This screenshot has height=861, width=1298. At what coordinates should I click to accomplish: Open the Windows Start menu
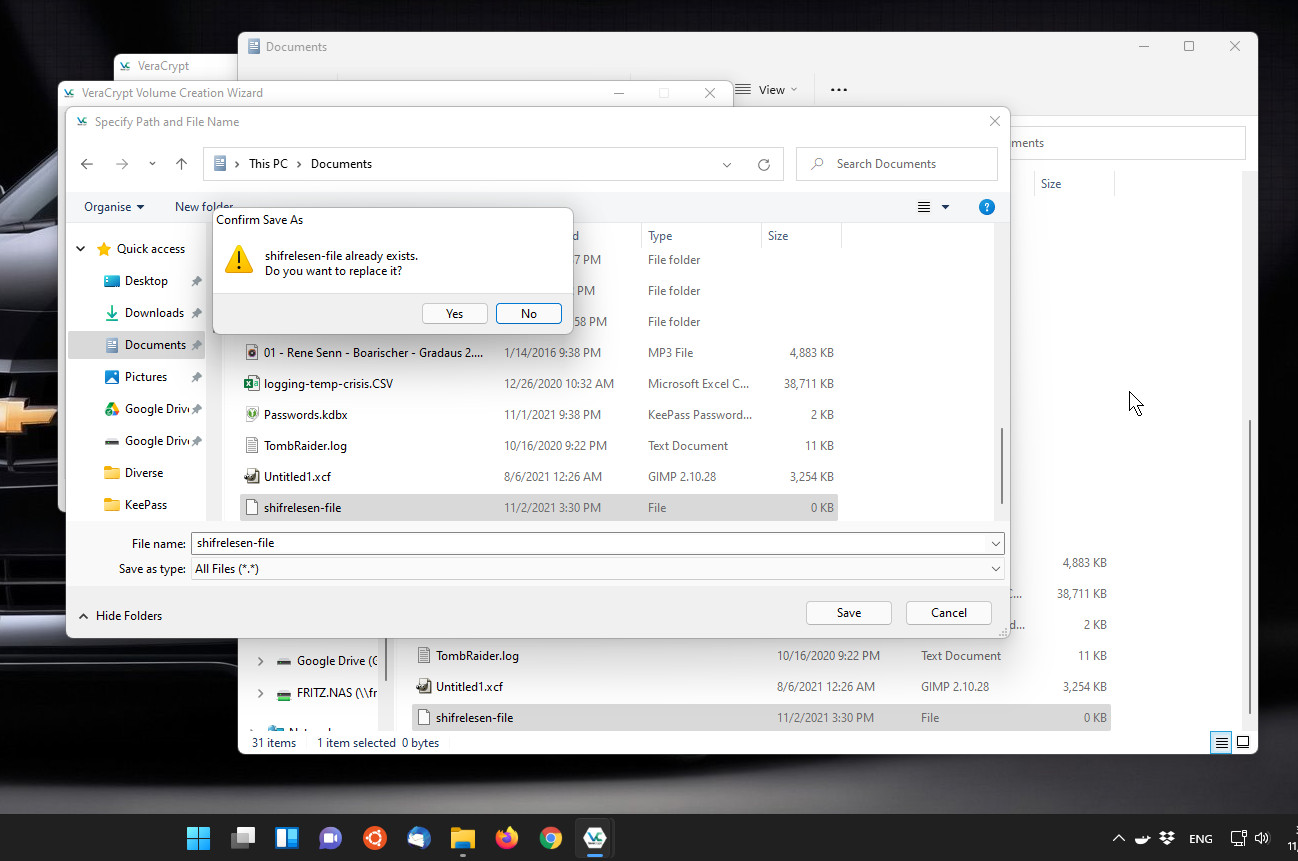tap(199, 838)
